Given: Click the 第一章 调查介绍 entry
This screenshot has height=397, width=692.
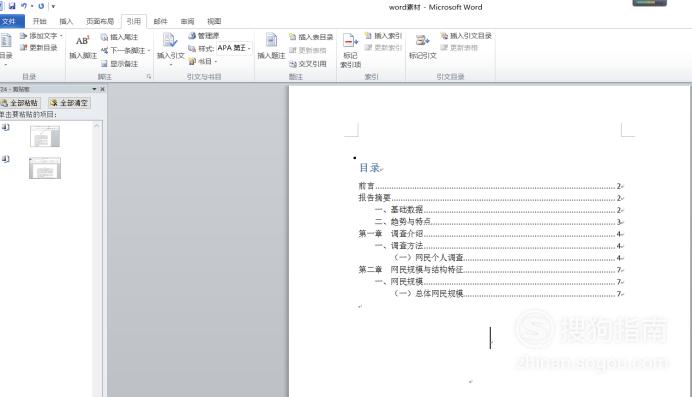Looking at the screenshot, I should click(491, 234).
